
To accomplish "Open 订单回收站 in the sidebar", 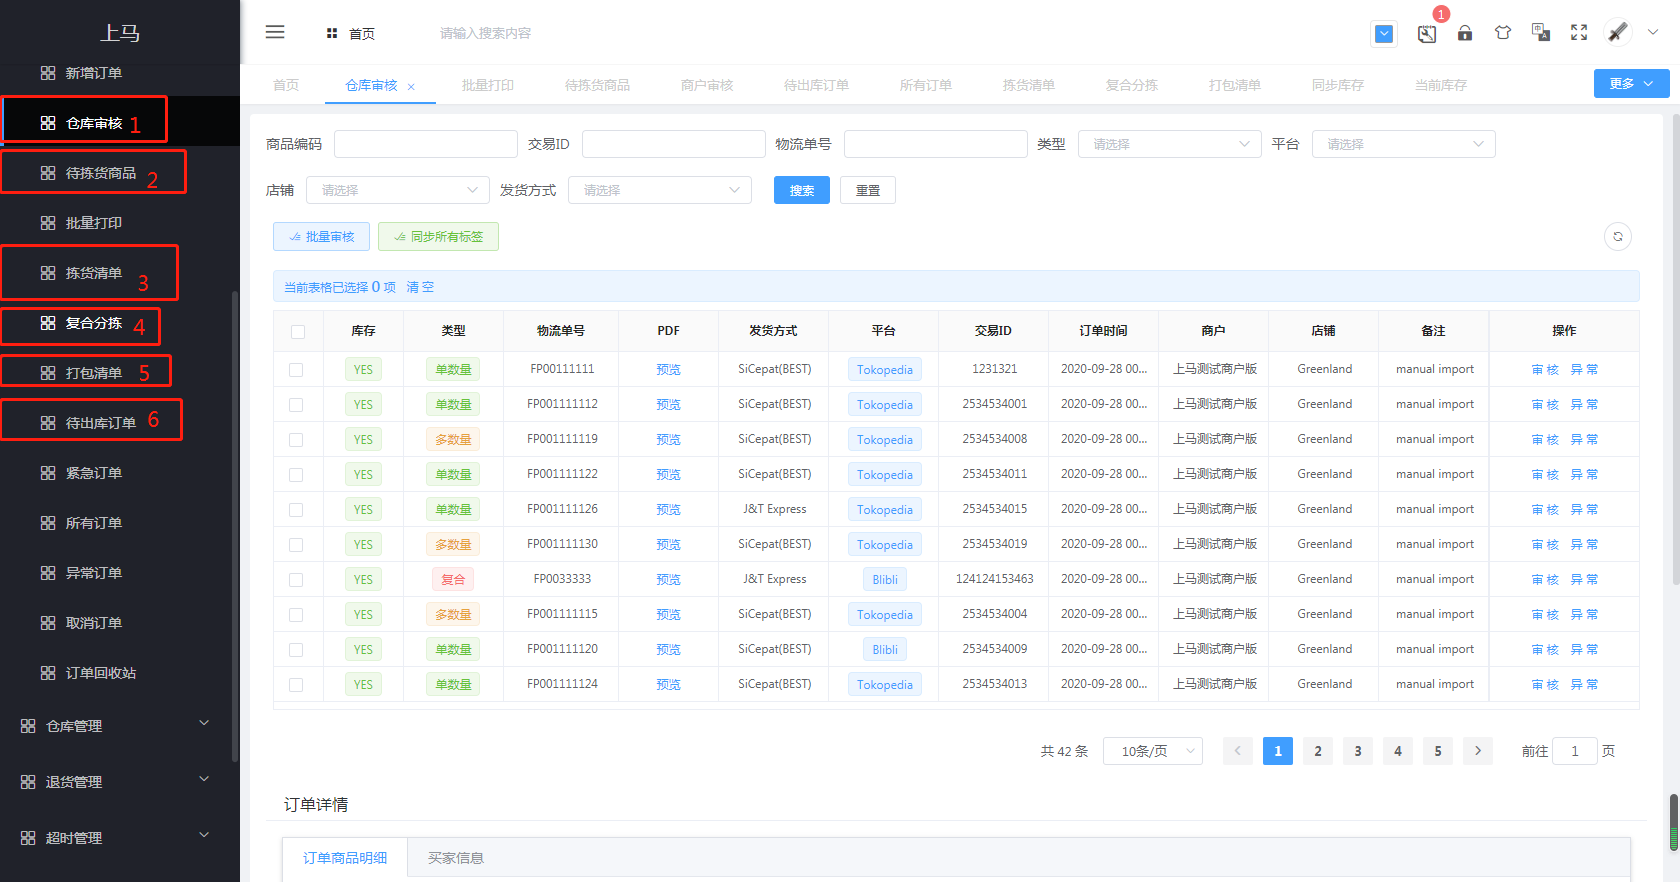I will (101, 673).
